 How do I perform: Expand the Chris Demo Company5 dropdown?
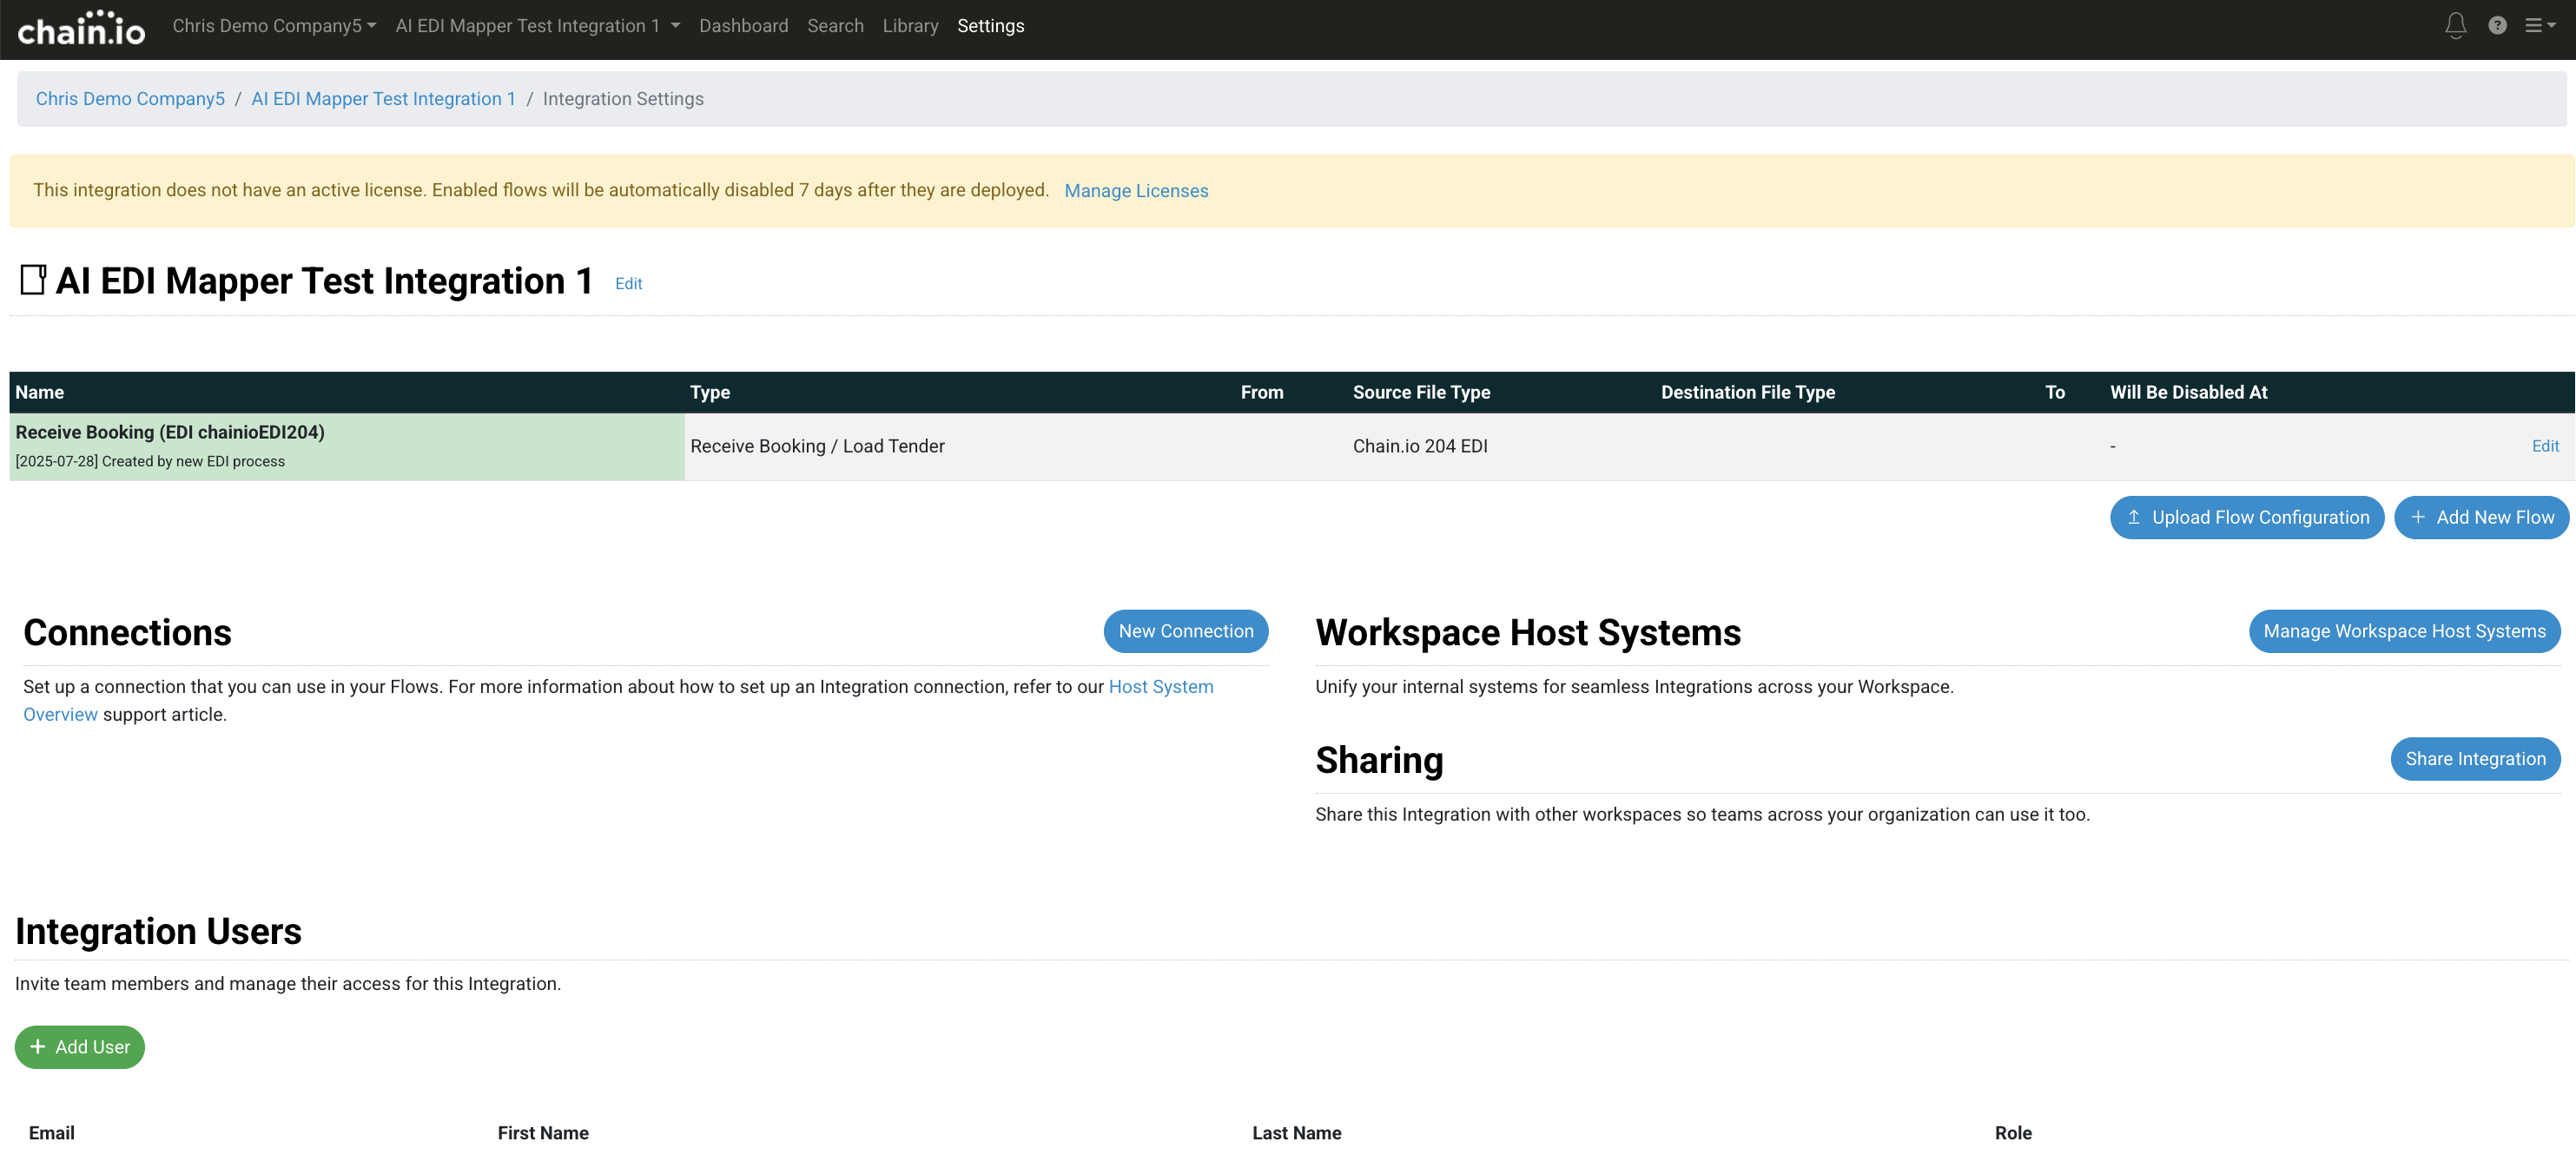274,26
